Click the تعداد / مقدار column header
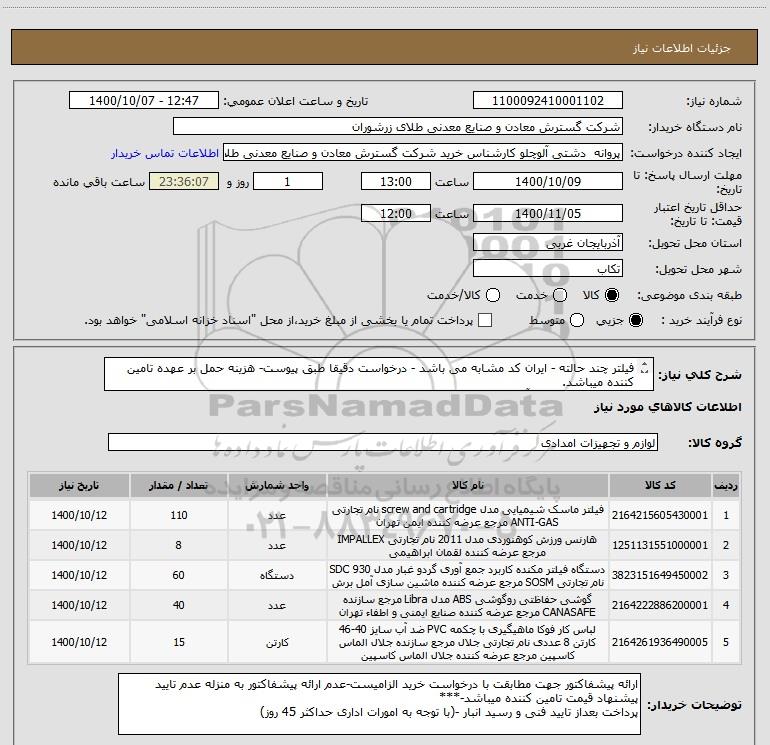The width and height of the screenshot is (770, 745). click(179, 485)
